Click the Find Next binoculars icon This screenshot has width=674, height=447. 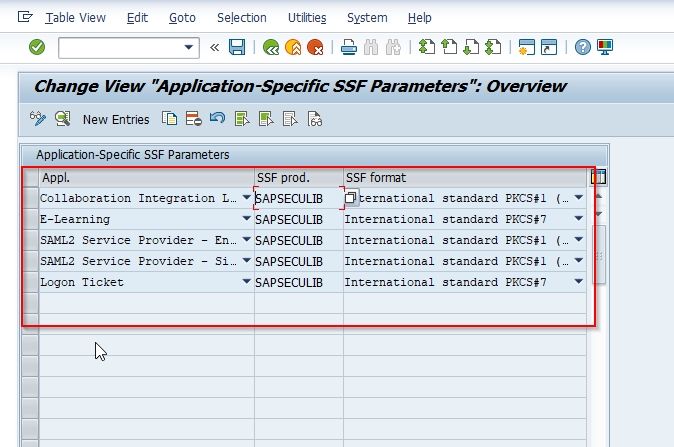pos(393,47)
